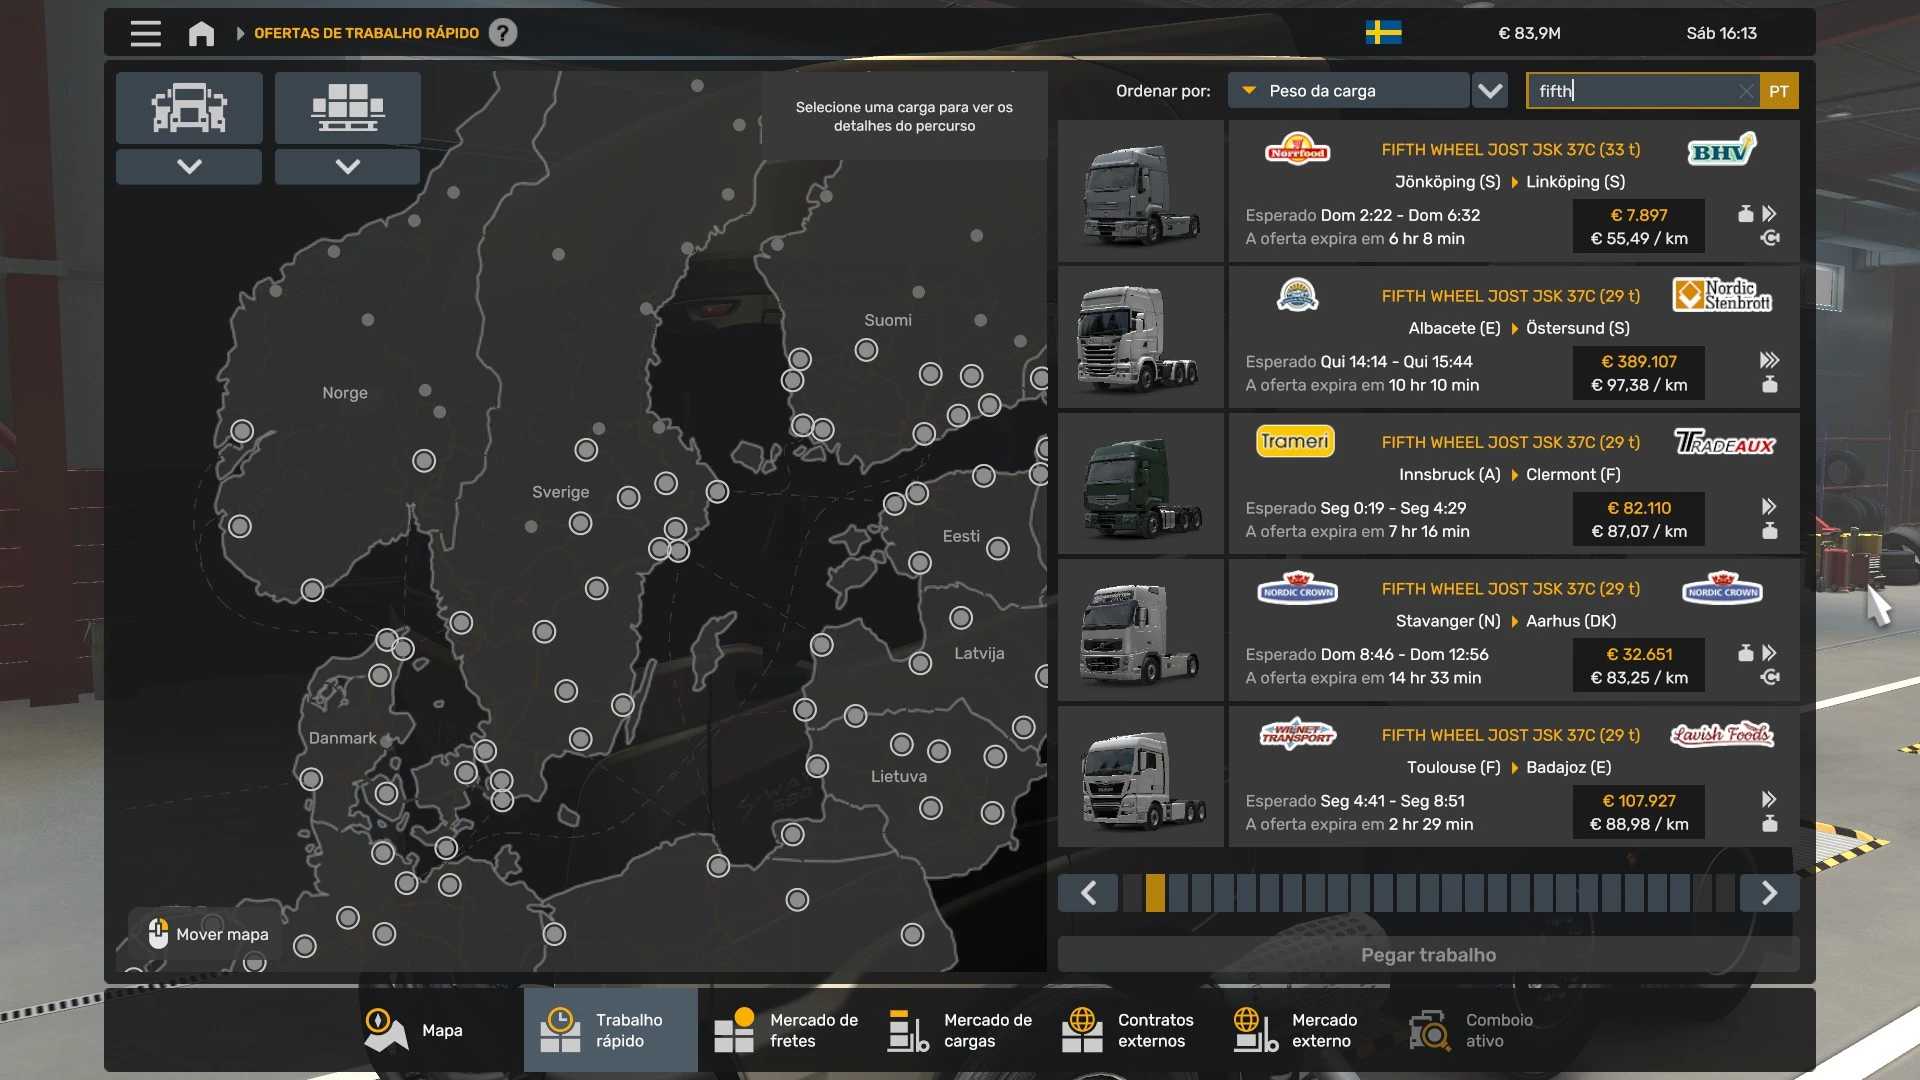Click urgency arrow icon on Innsbruck job
The width and height of the screenshot is (1920, 1080).
(x=1769, y=506)
